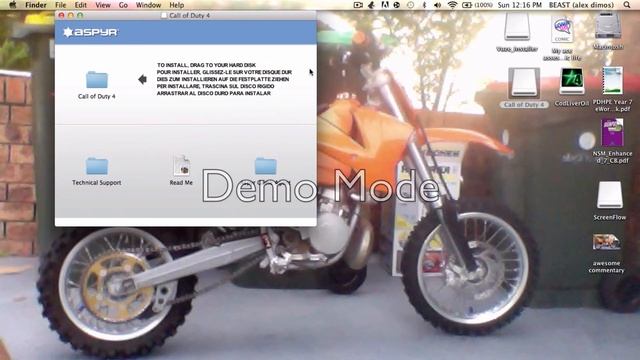Select the PDHPE Year 7 PDF icon
The width and height of the screenshot is (640, 360).
pyautogui.click(x=613, y=81)
